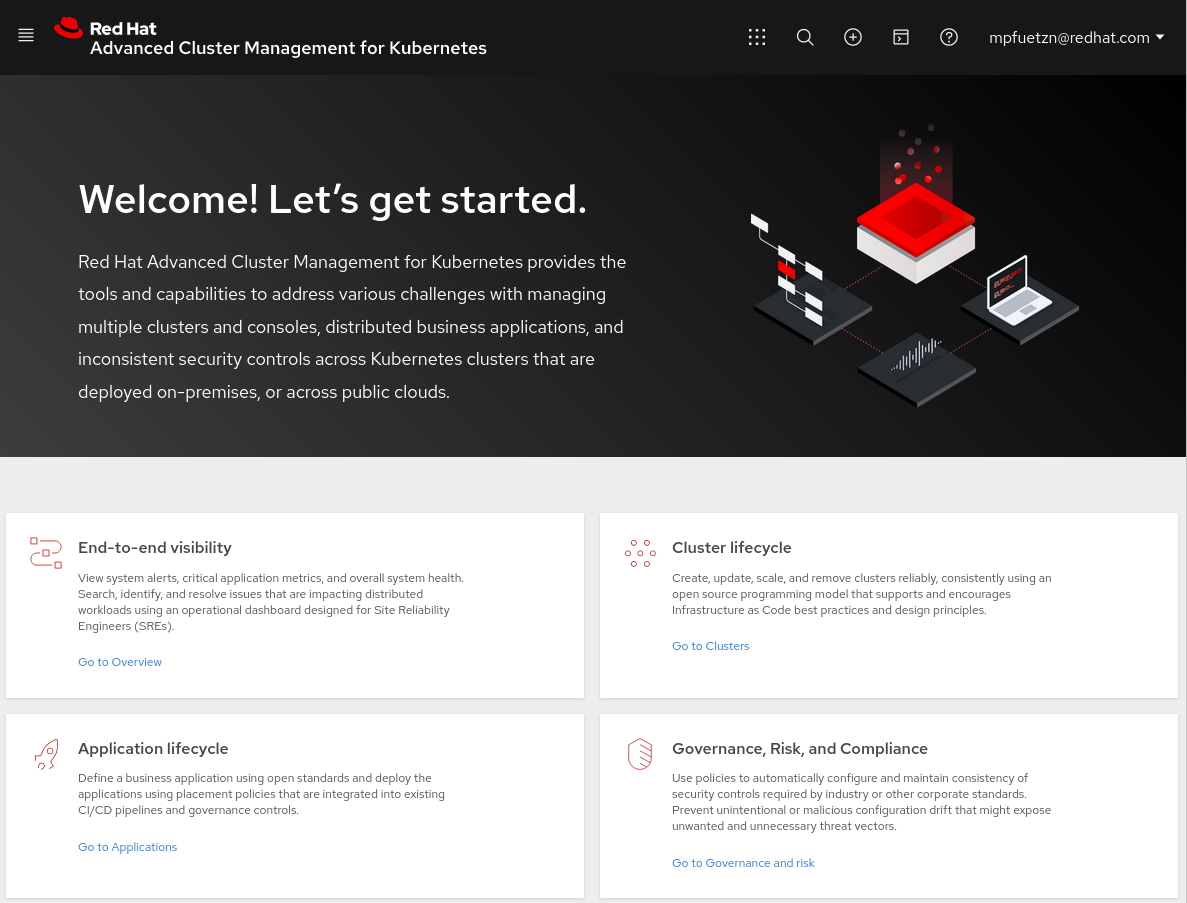Screen dimensions: 1187x903
Task: Click the plus create resource icon
Action: point(853,37)
